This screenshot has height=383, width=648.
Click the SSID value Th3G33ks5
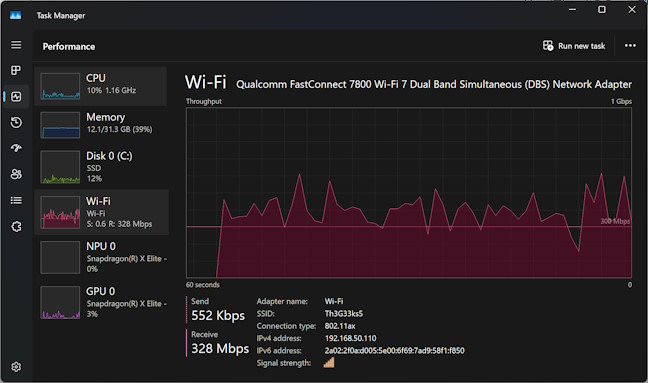(343, 314)
